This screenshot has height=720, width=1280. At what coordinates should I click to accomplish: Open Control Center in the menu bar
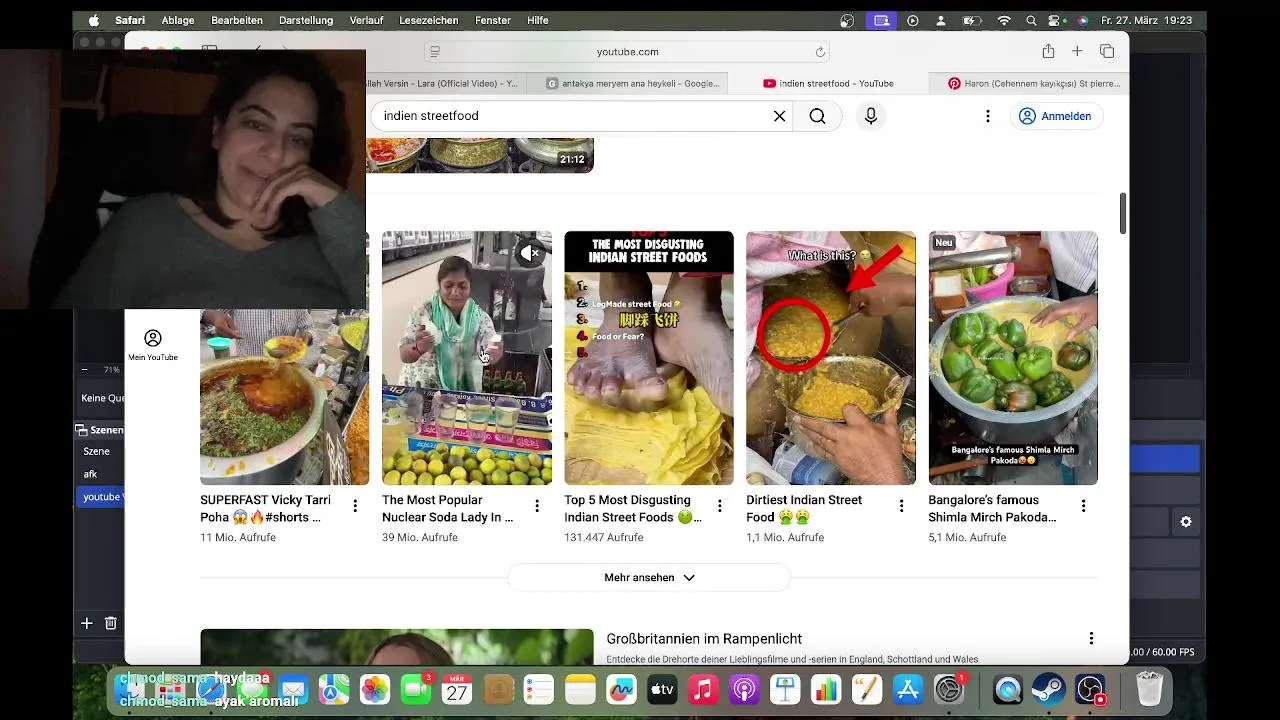[1055, 20]
